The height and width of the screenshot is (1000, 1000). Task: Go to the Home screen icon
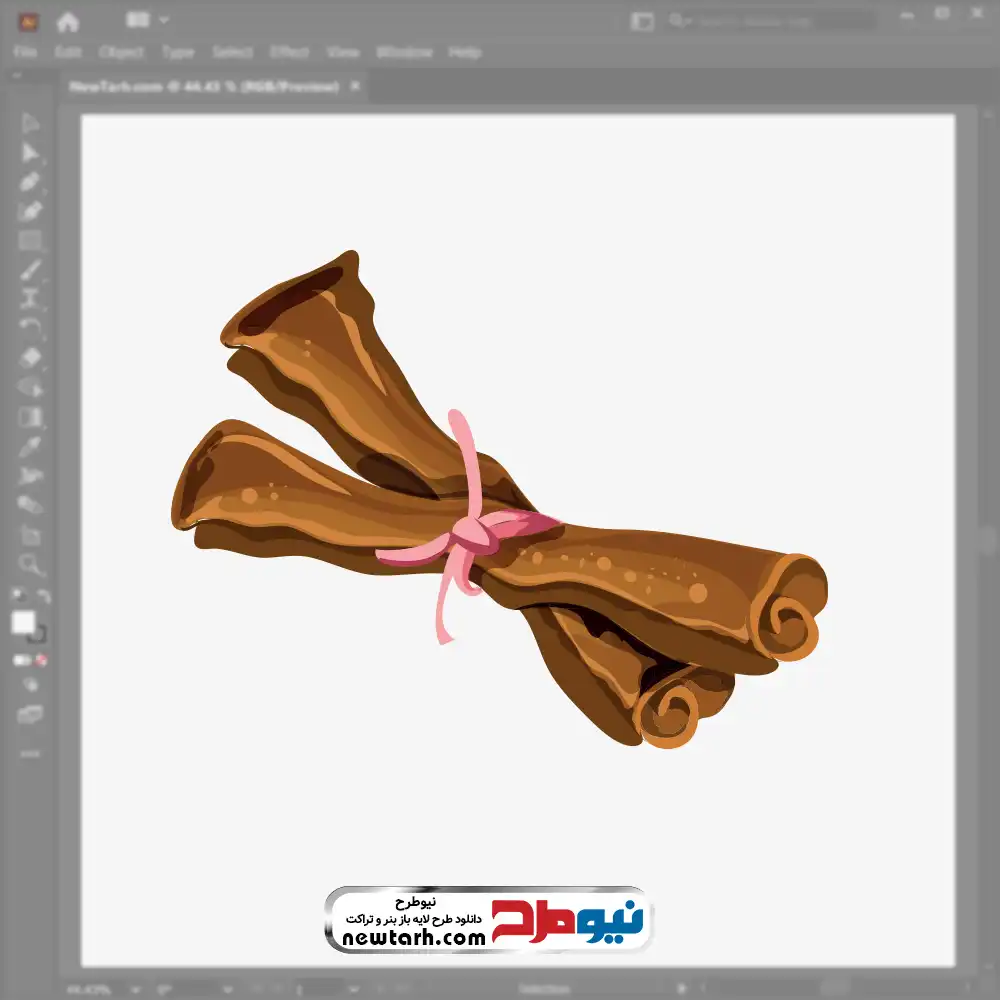click(68, 21)
